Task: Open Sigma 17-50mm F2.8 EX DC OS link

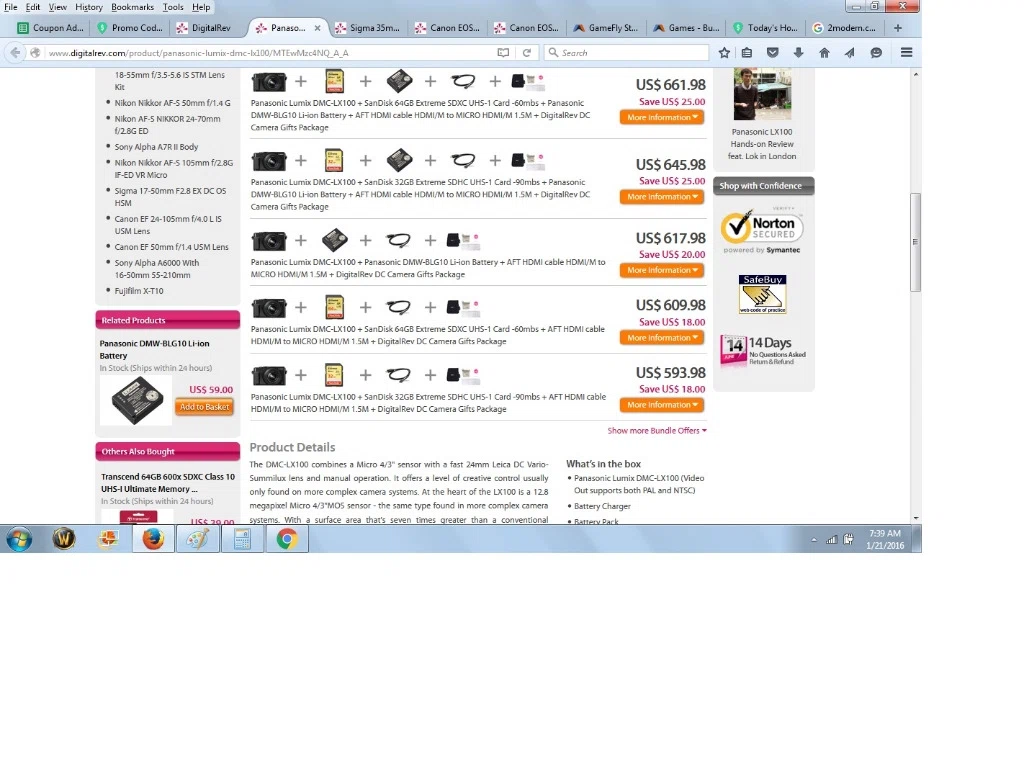Action: (x=170, y=197)
